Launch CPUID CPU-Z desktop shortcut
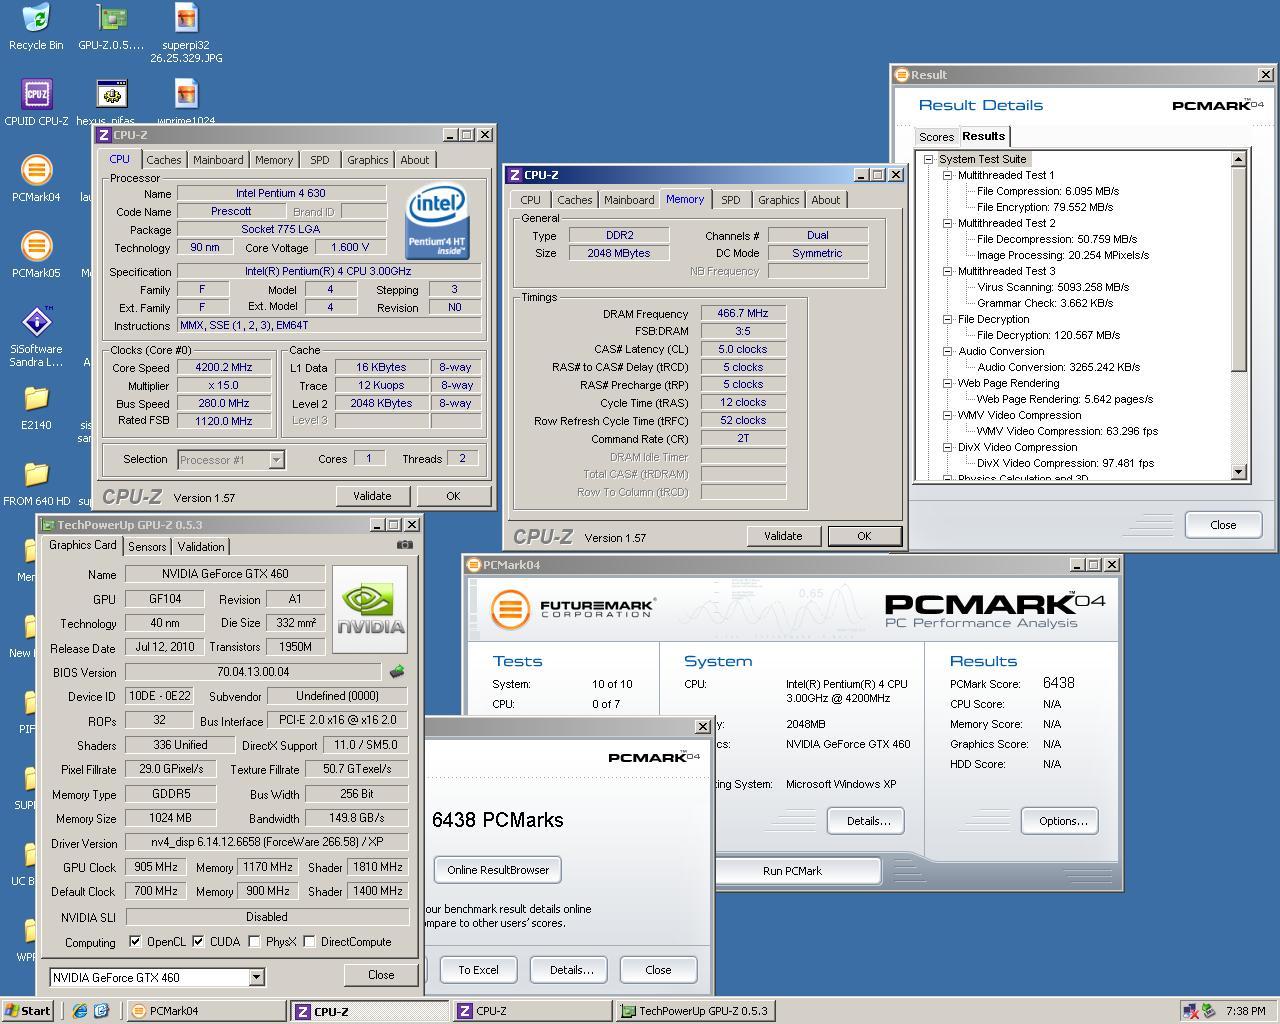Image resolution: width=1280 pixels, height=1024 pixels. 36,103
